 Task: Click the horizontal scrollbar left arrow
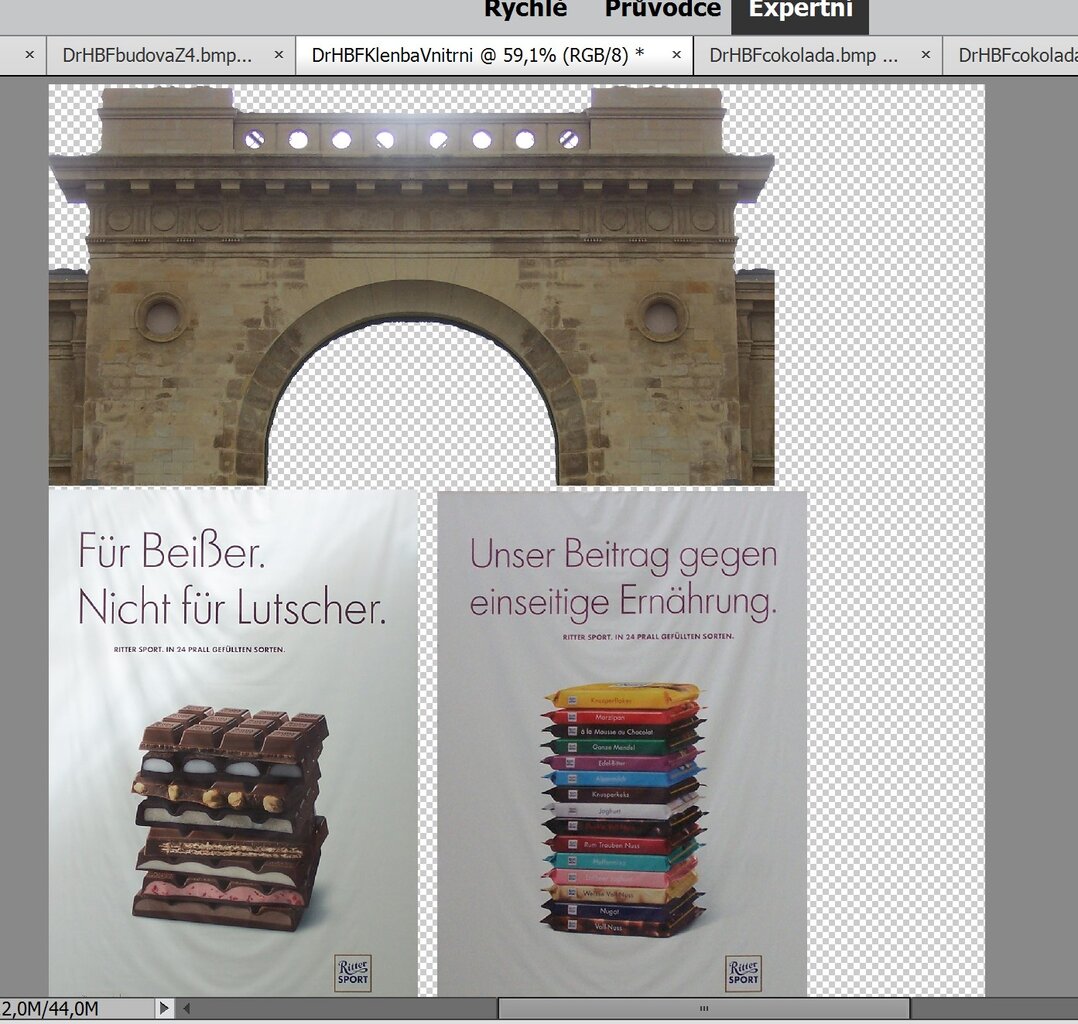(x=186, y=1008)
